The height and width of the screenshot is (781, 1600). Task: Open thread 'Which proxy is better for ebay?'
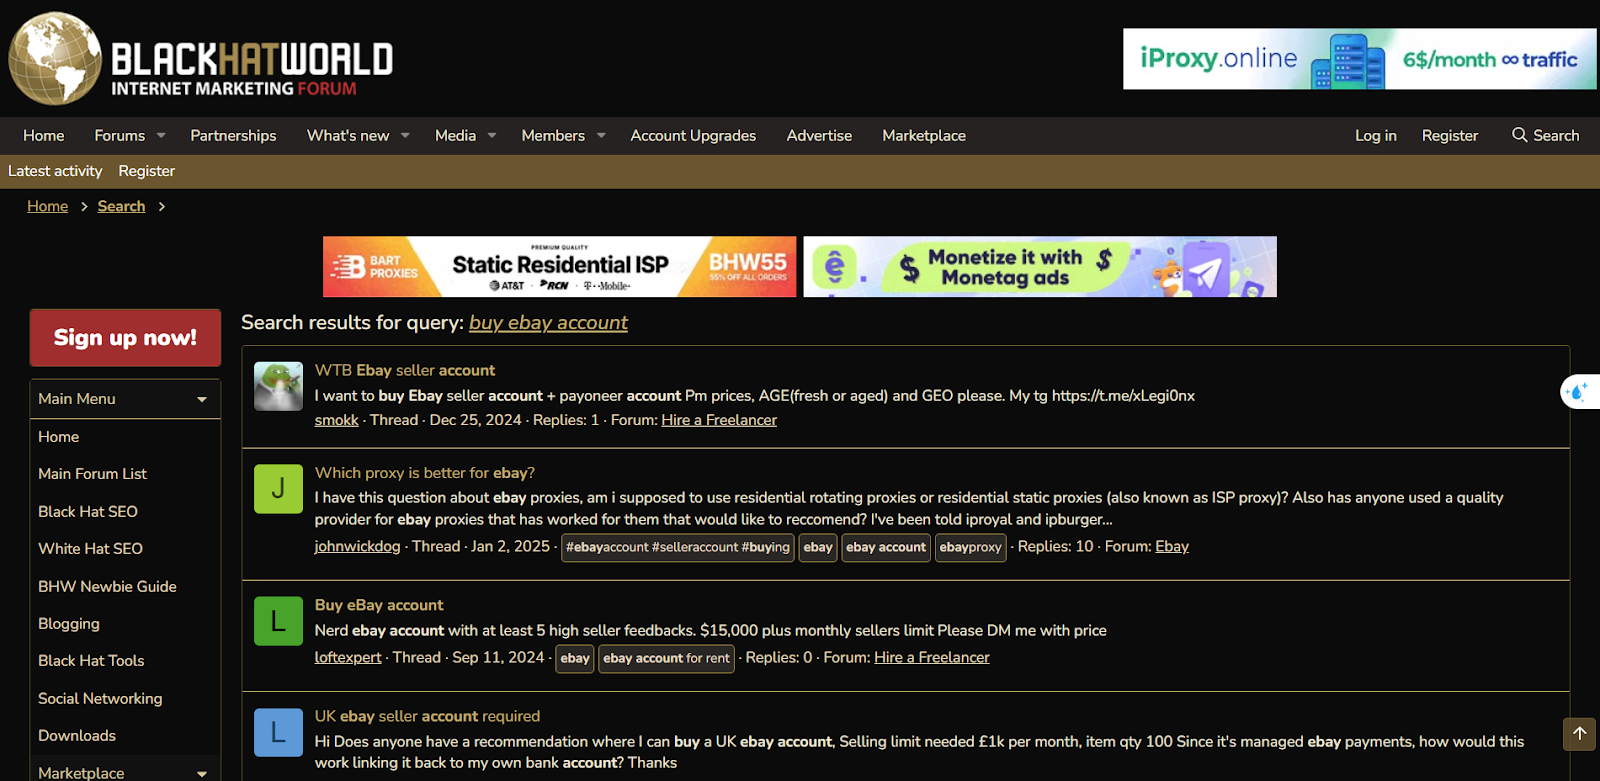click(425, 473)
